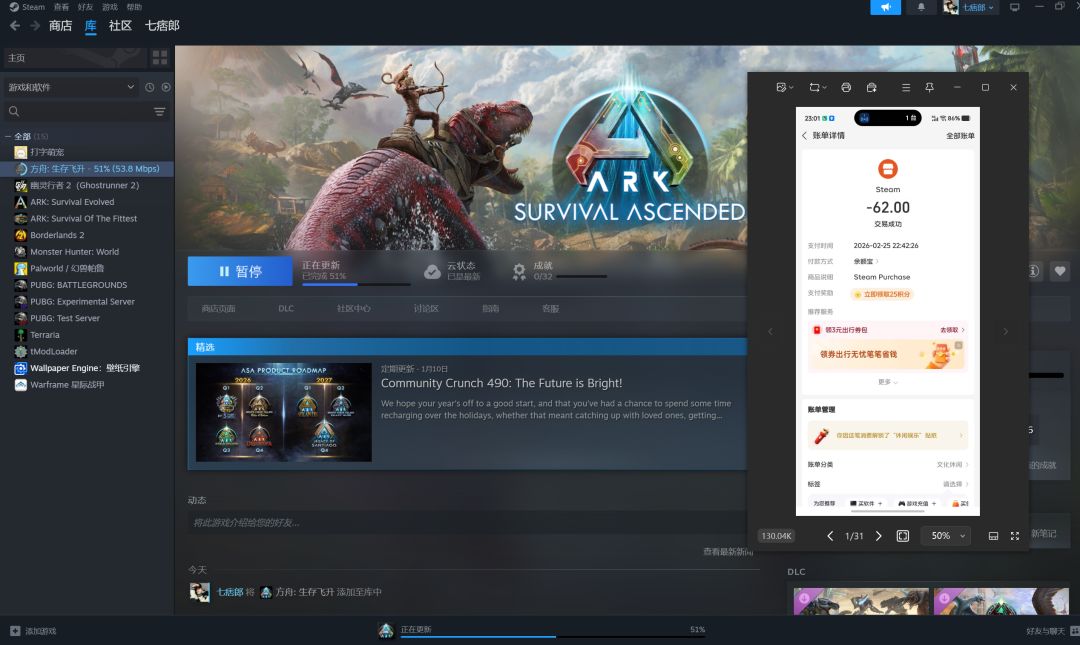Click the cloud status icon
Image resolution: width=1080 pixels, height=645 pixels.
(432, 272)
